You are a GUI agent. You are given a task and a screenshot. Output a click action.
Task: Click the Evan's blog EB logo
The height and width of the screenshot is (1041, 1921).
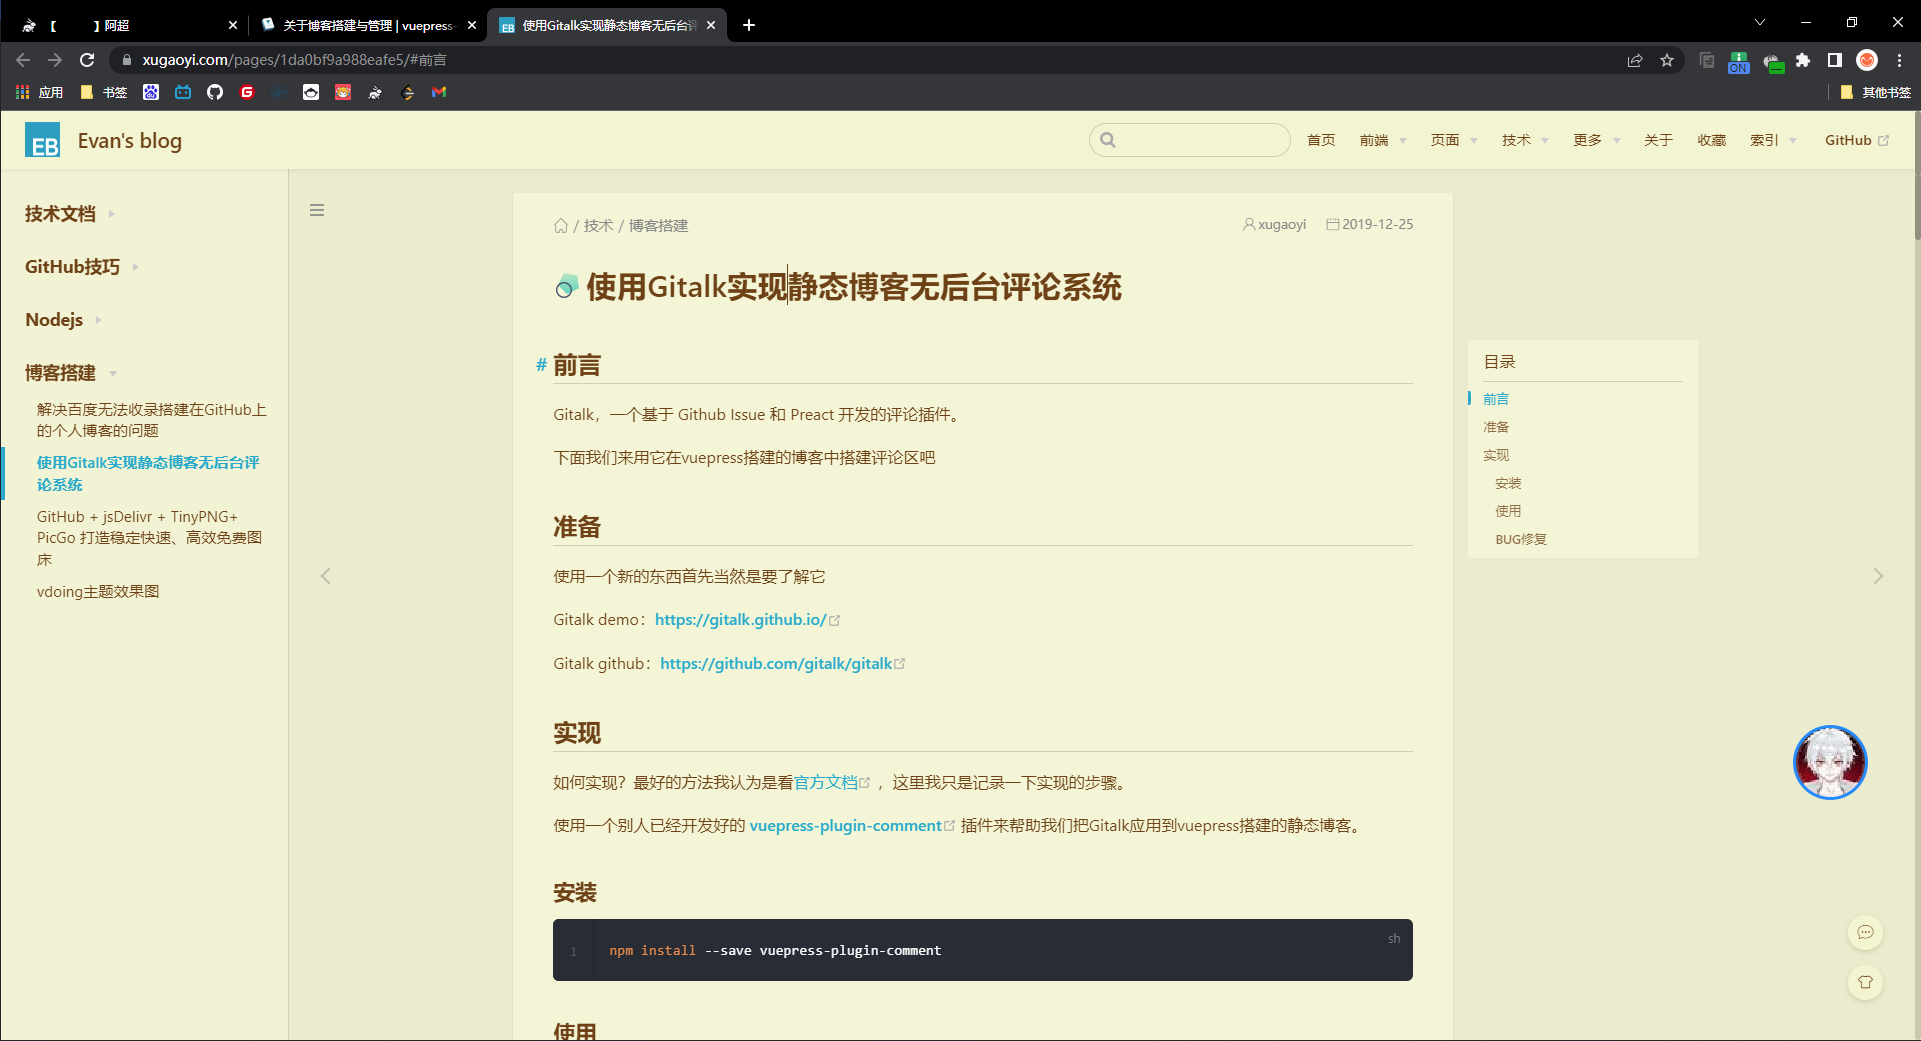[42, 140]
